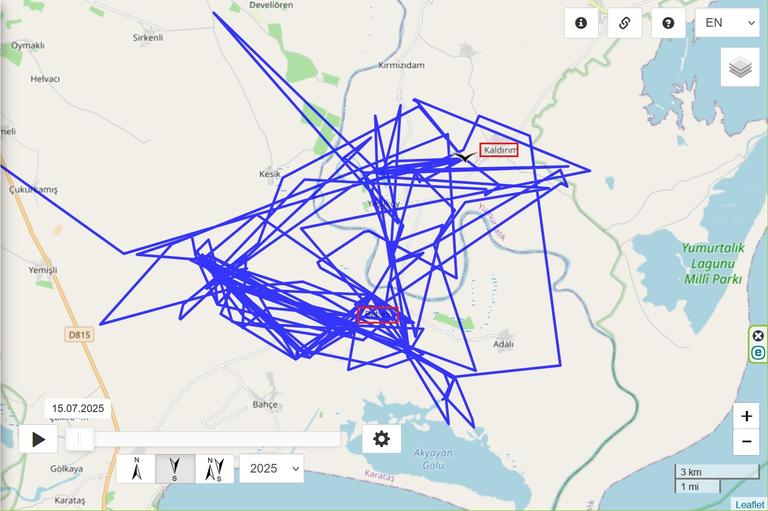768x511 pixels.
Task: Expand the EN language dropdown
Action: (x=727, y=23)
